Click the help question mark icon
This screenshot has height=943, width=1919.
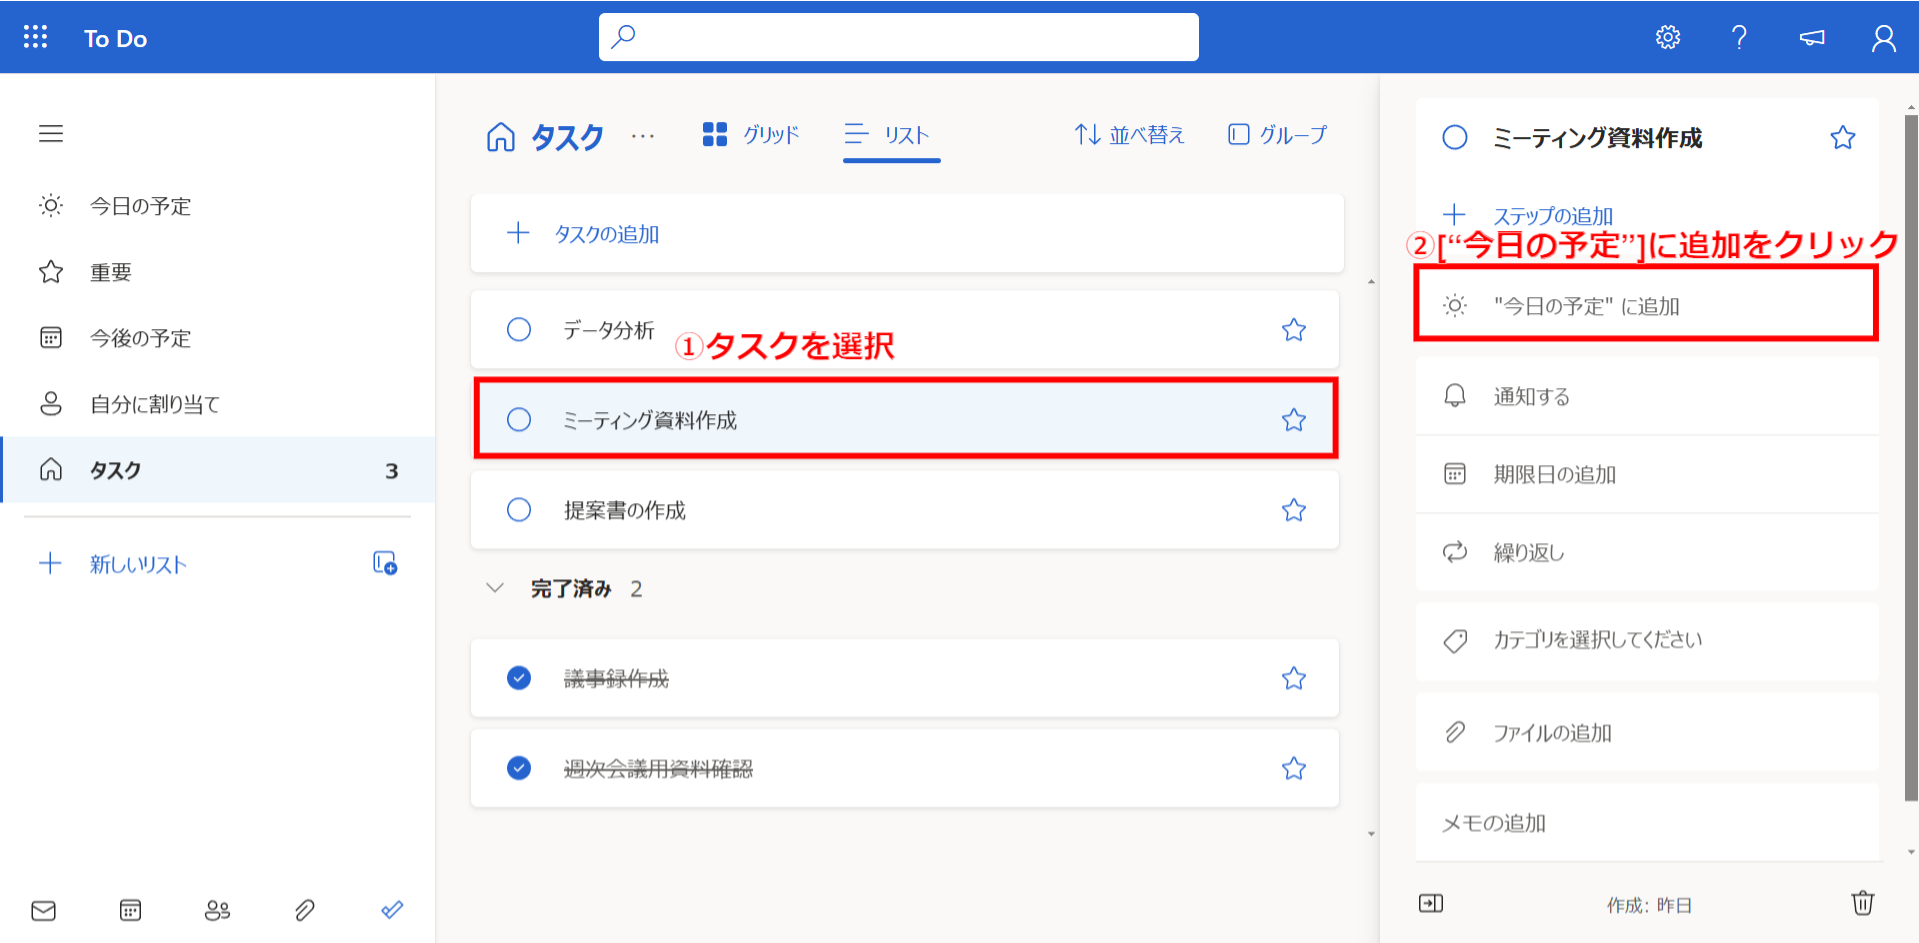tap(1739, 37)
